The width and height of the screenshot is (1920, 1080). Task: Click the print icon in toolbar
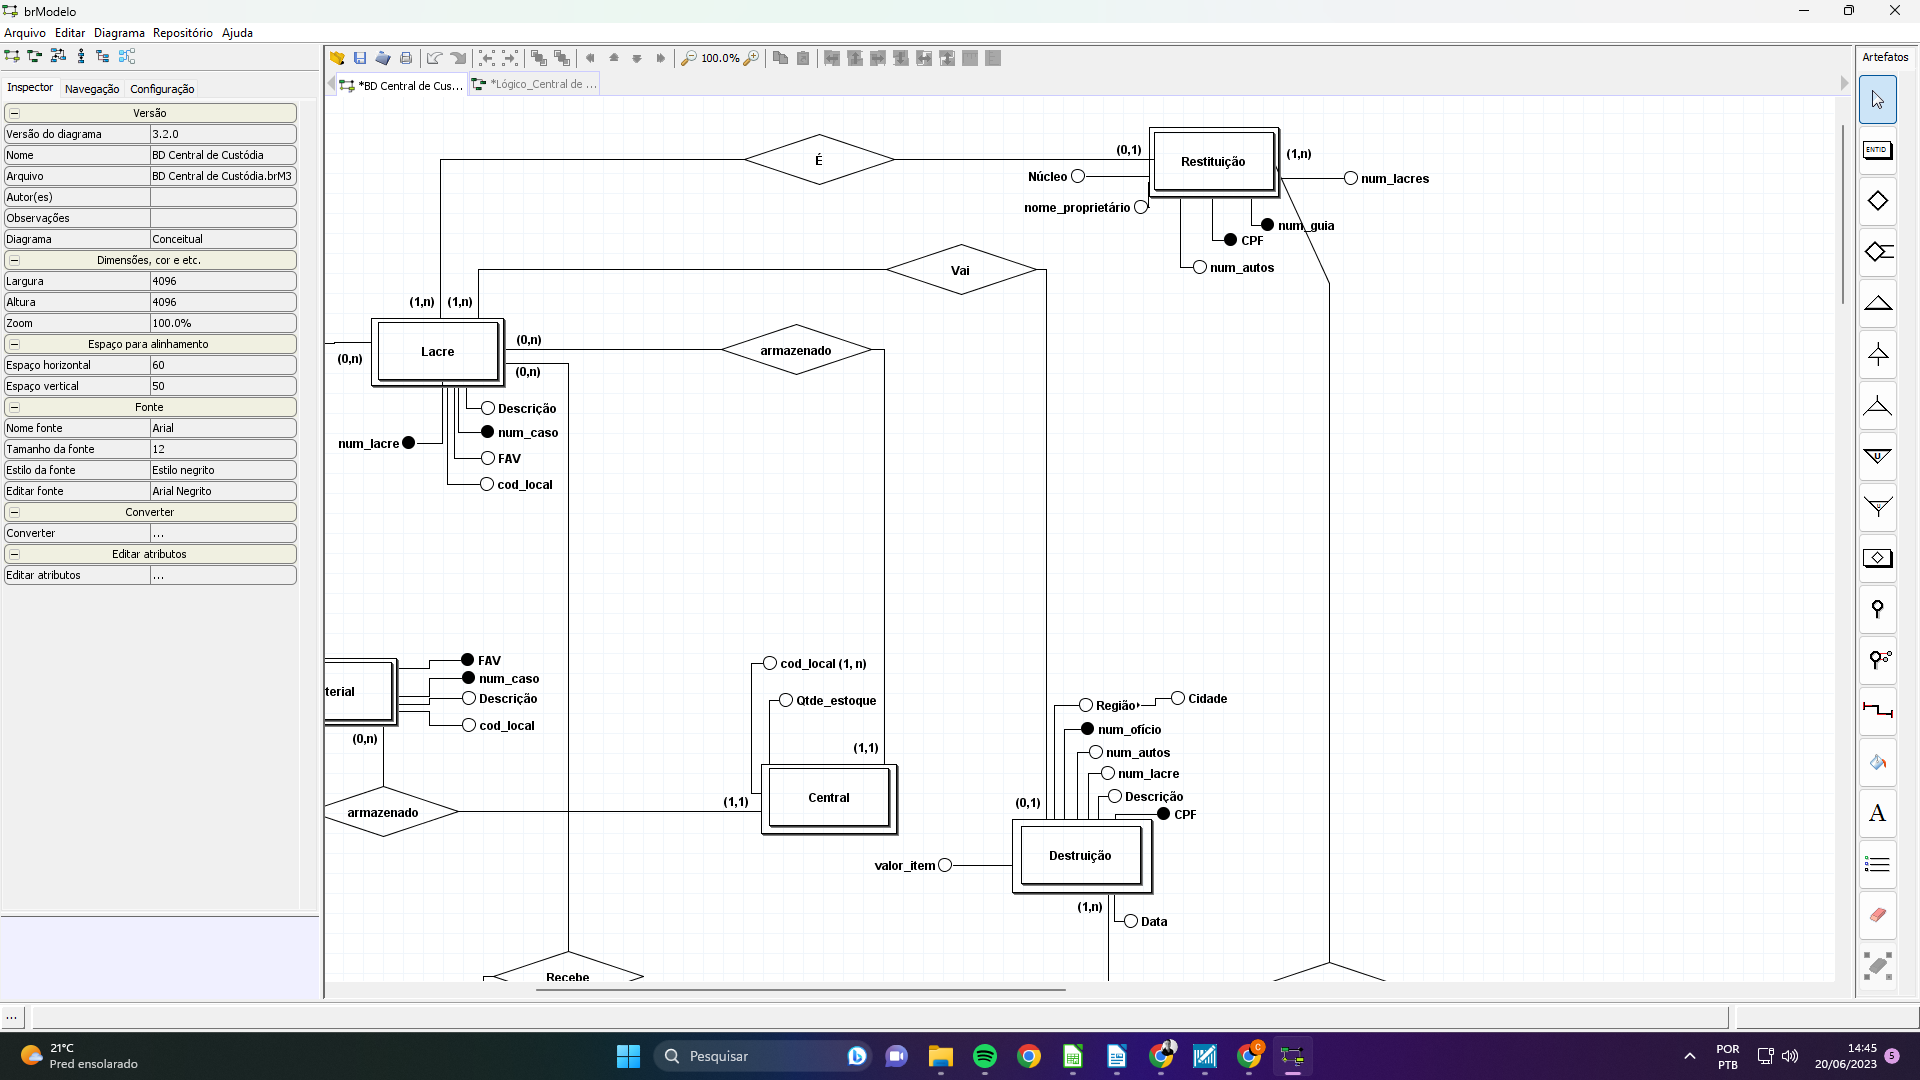pyautogui.click(x=406, y=58)
